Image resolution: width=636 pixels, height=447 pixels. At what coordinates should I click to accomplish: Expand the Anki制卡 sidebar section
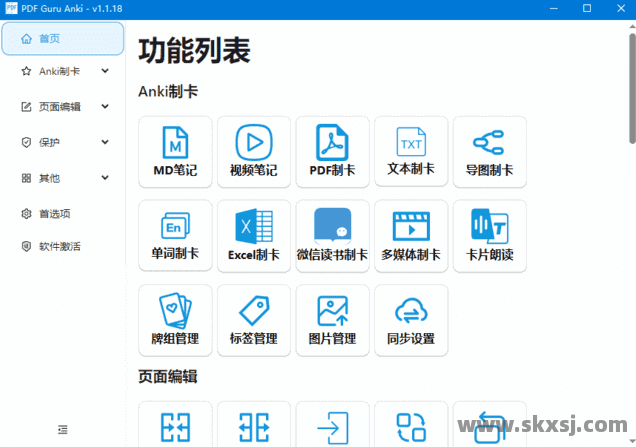click(x=64, y=72)
